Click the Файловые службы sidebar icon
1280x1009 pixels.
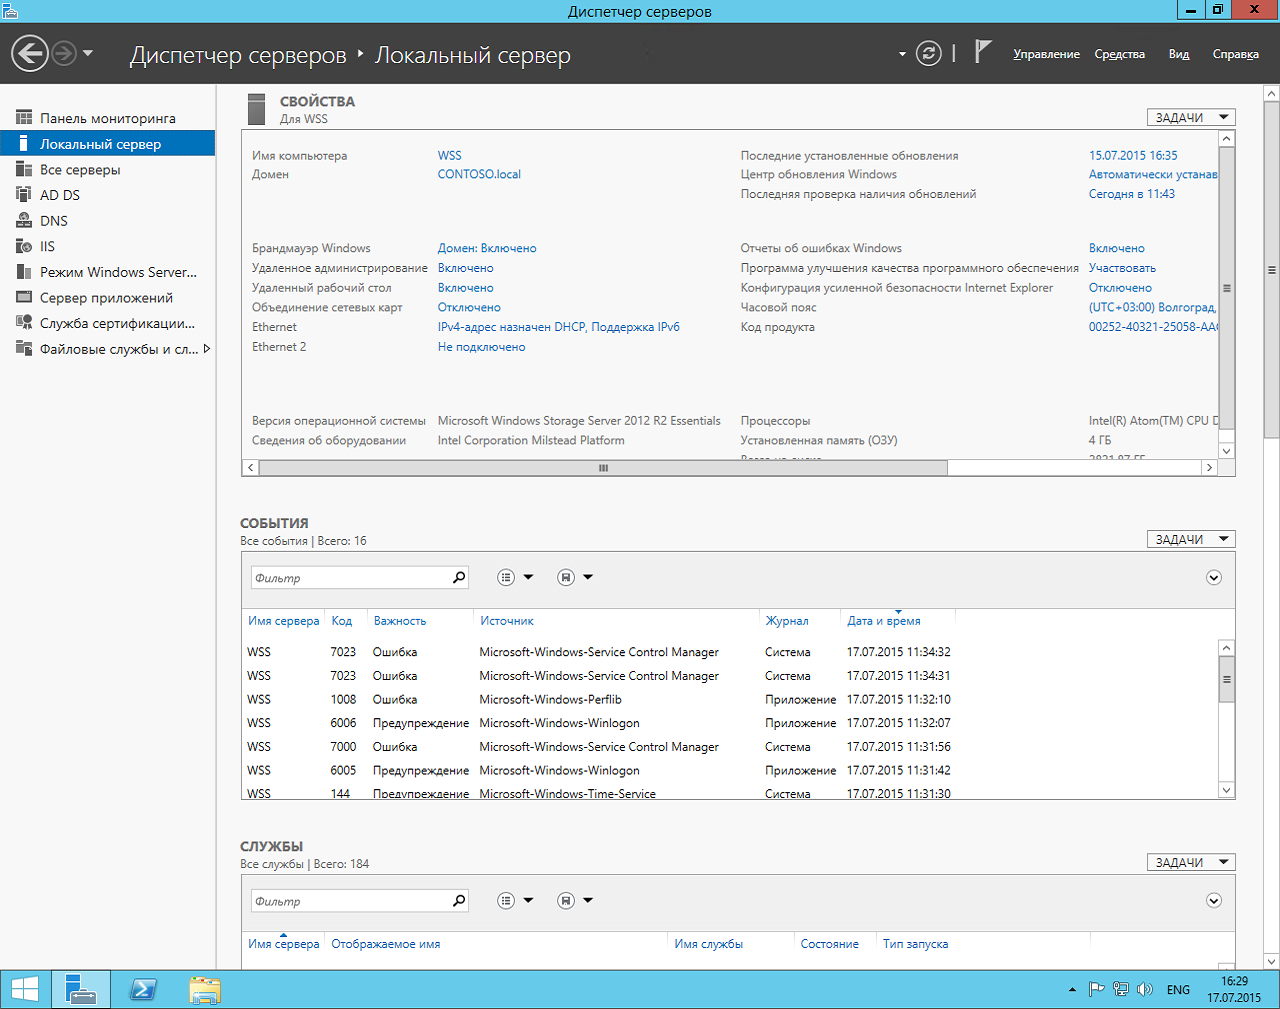tap(24, 349)
